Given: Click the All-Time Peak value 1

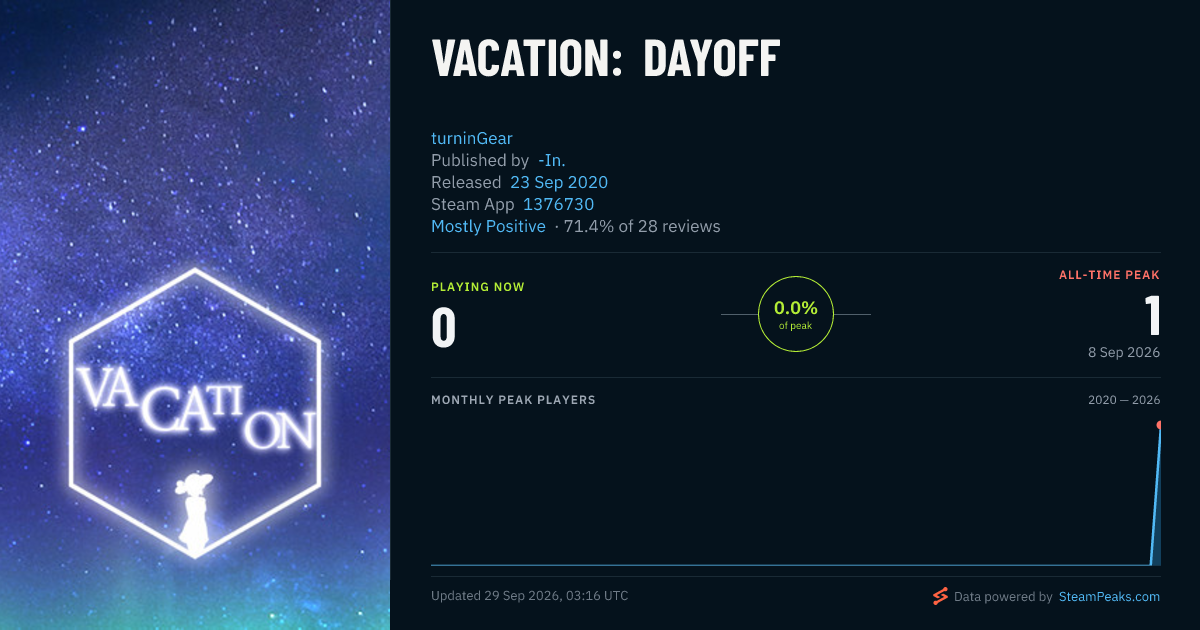Looking at the screenshot, I should (x=1153, y=315).
